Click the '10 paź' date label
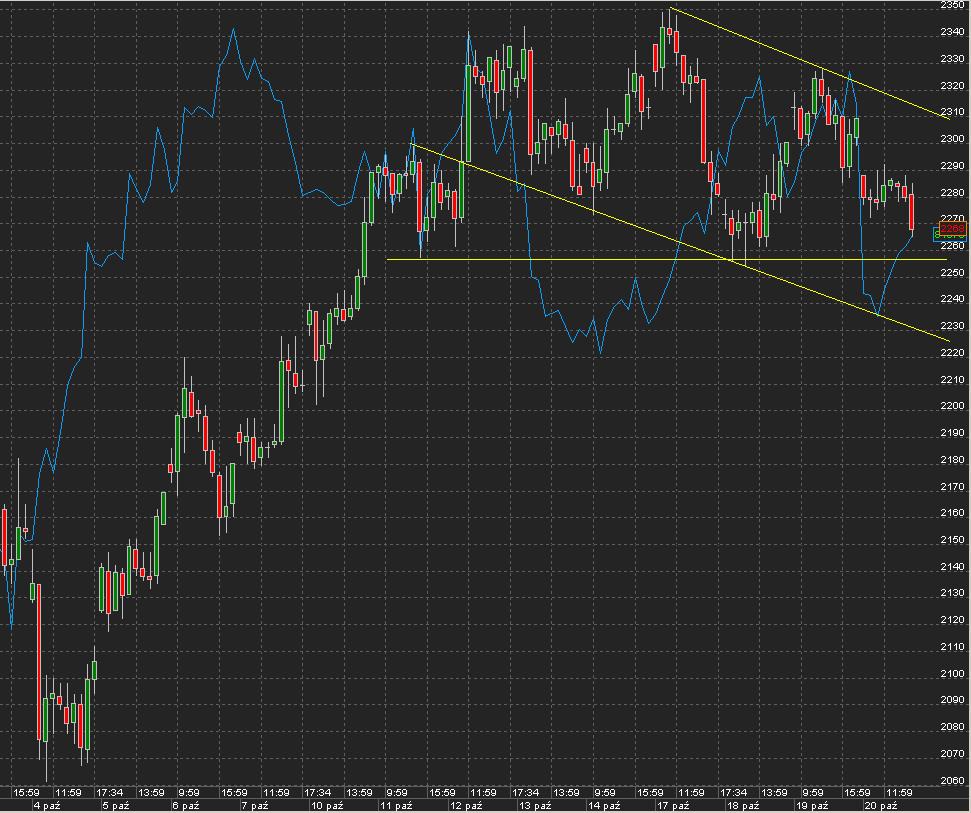This screenshot has width=971, height=813. pyautogui.click(x=327, y=806)
